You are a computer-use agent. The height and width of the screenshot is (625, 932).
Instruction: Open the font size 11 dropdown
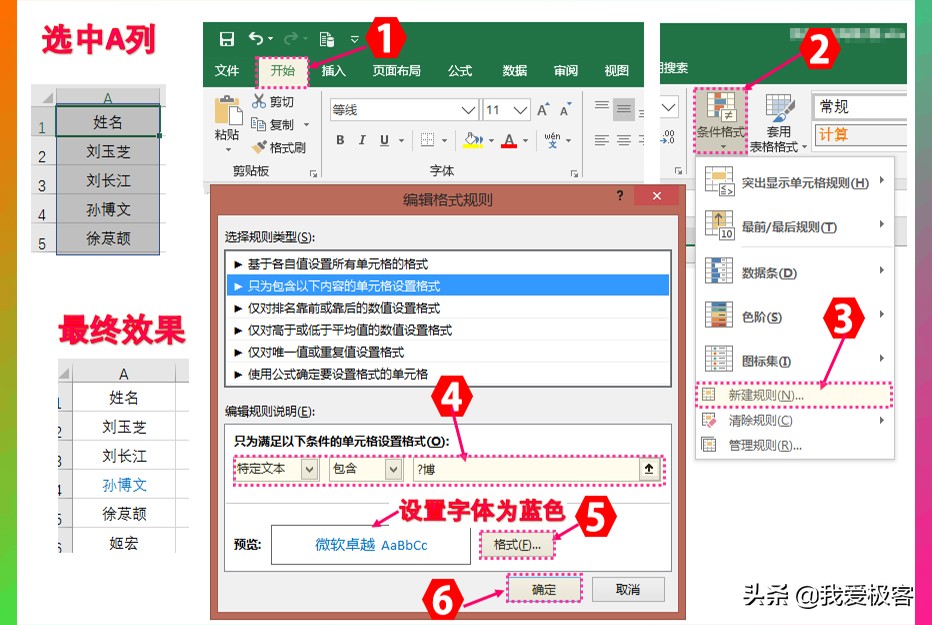click(x=521, y=110)
